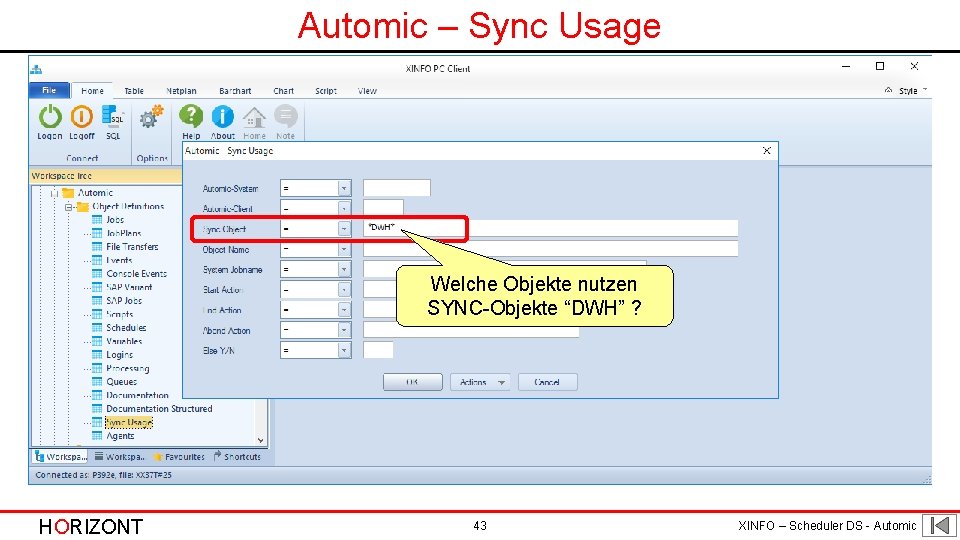Click the workspace tree scroll down arrow
Screen dimensions: 960x540
tap(261, 440)
